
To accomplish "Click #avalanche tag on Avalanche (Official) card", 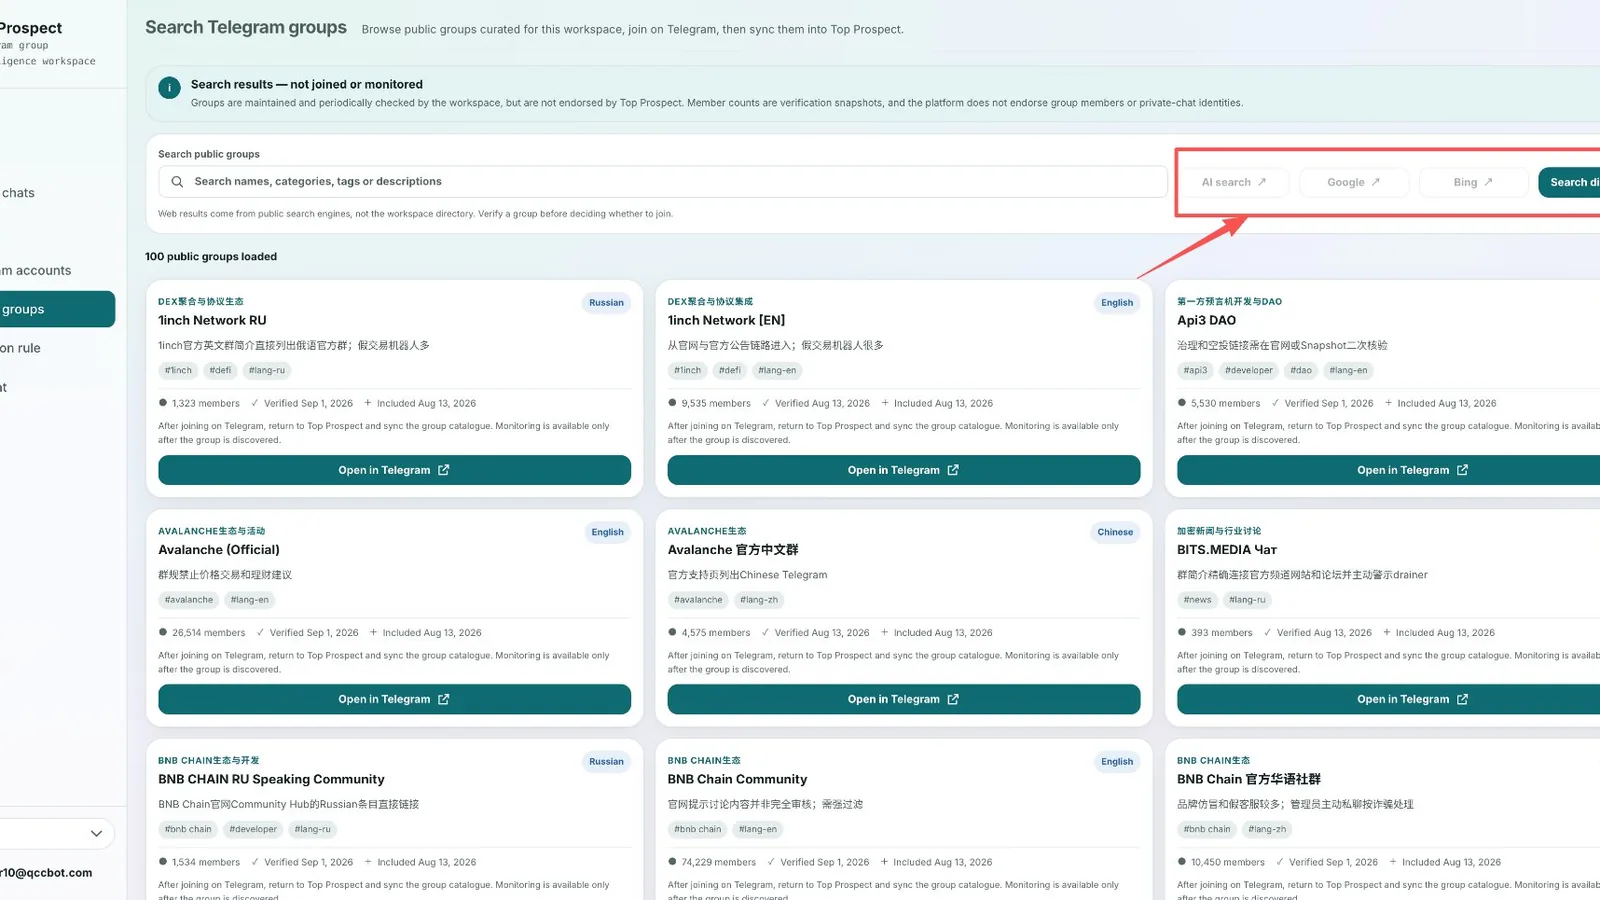I will coord(189,600).
